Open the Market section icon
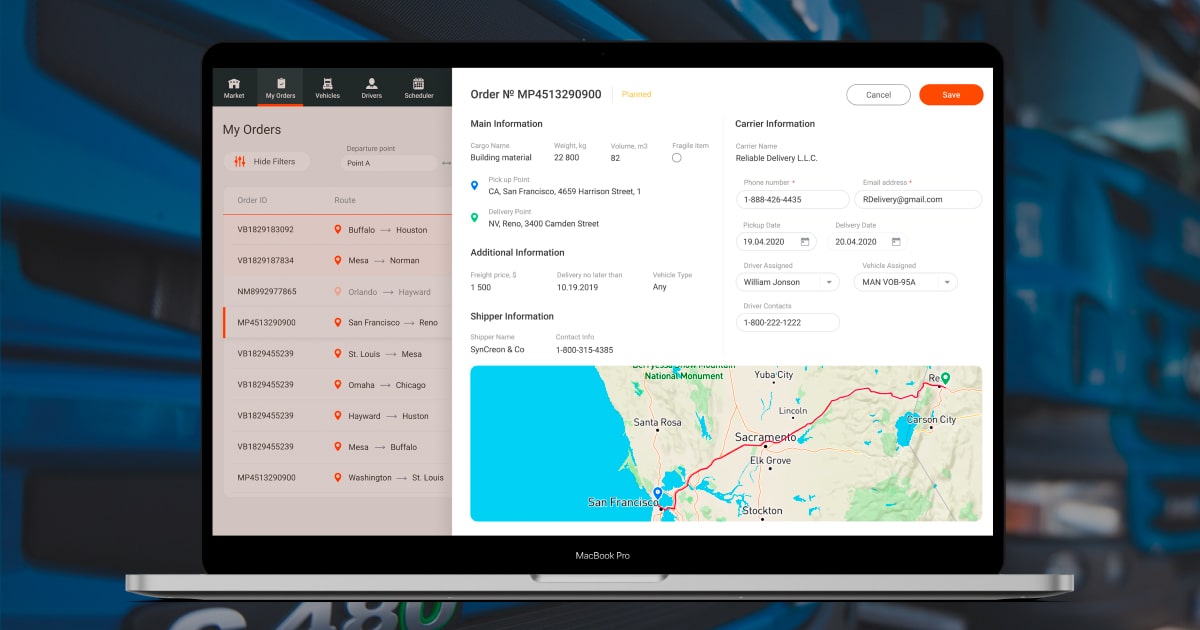Image resolution: width=1200 pixels, height=630 pixels. coord(235,82)
